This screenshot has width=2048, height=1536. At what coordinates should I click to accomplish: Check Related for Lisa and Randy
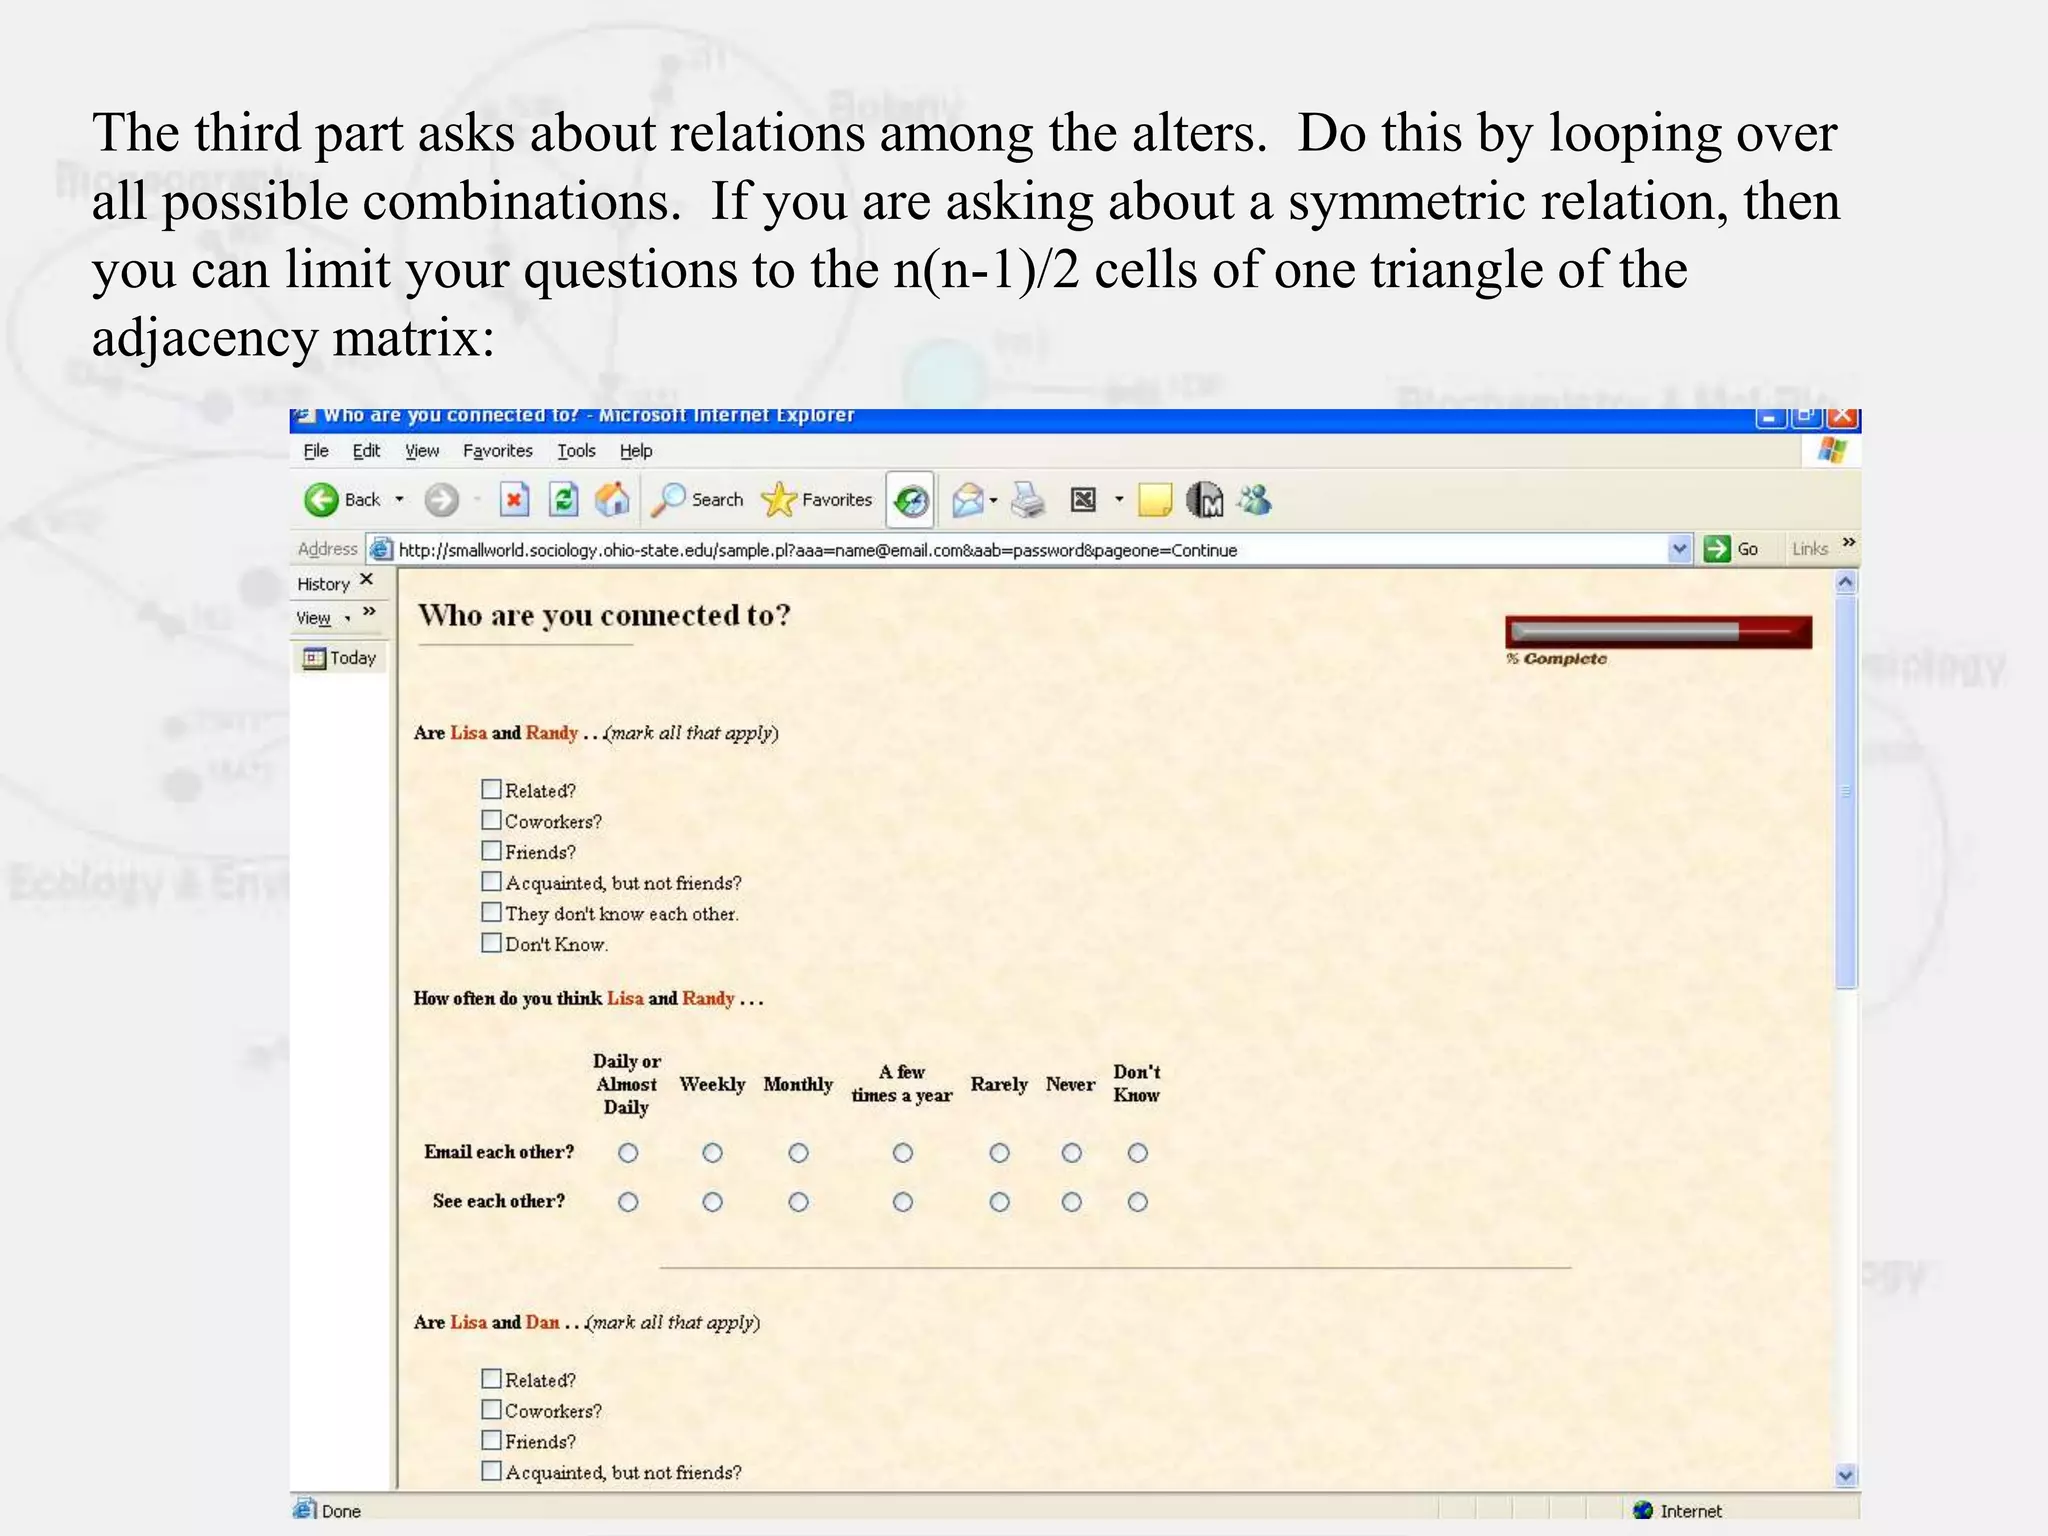pos(491,789)
